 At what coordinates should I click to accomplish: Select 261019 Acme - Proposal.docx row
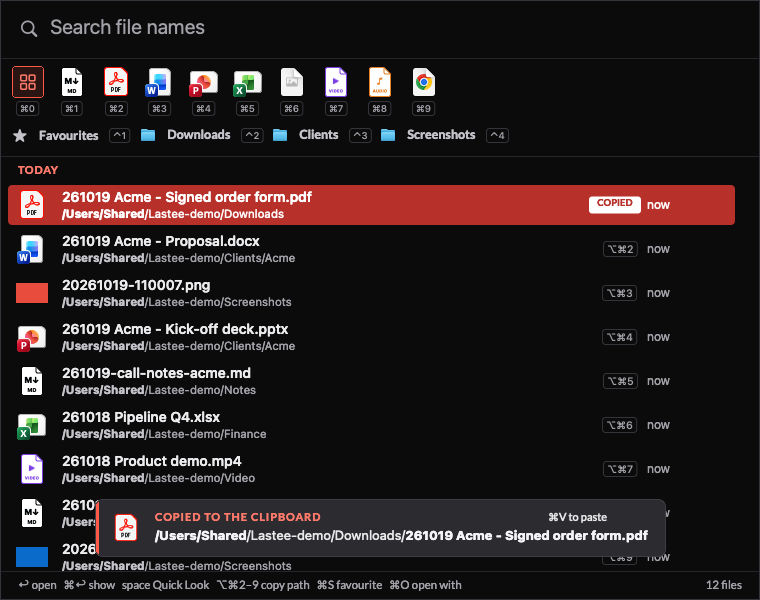tap(371, 249)
